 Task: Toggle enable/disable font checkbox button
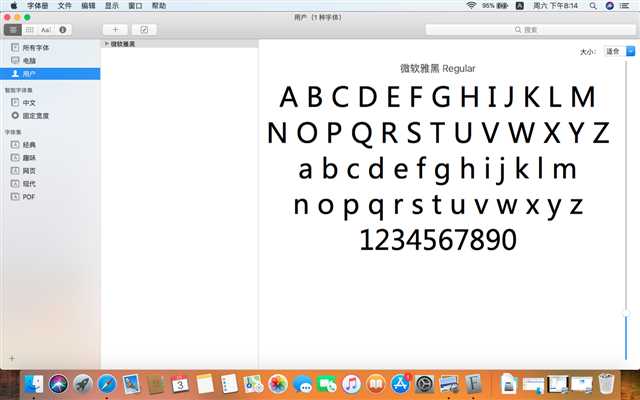(144, 30)
